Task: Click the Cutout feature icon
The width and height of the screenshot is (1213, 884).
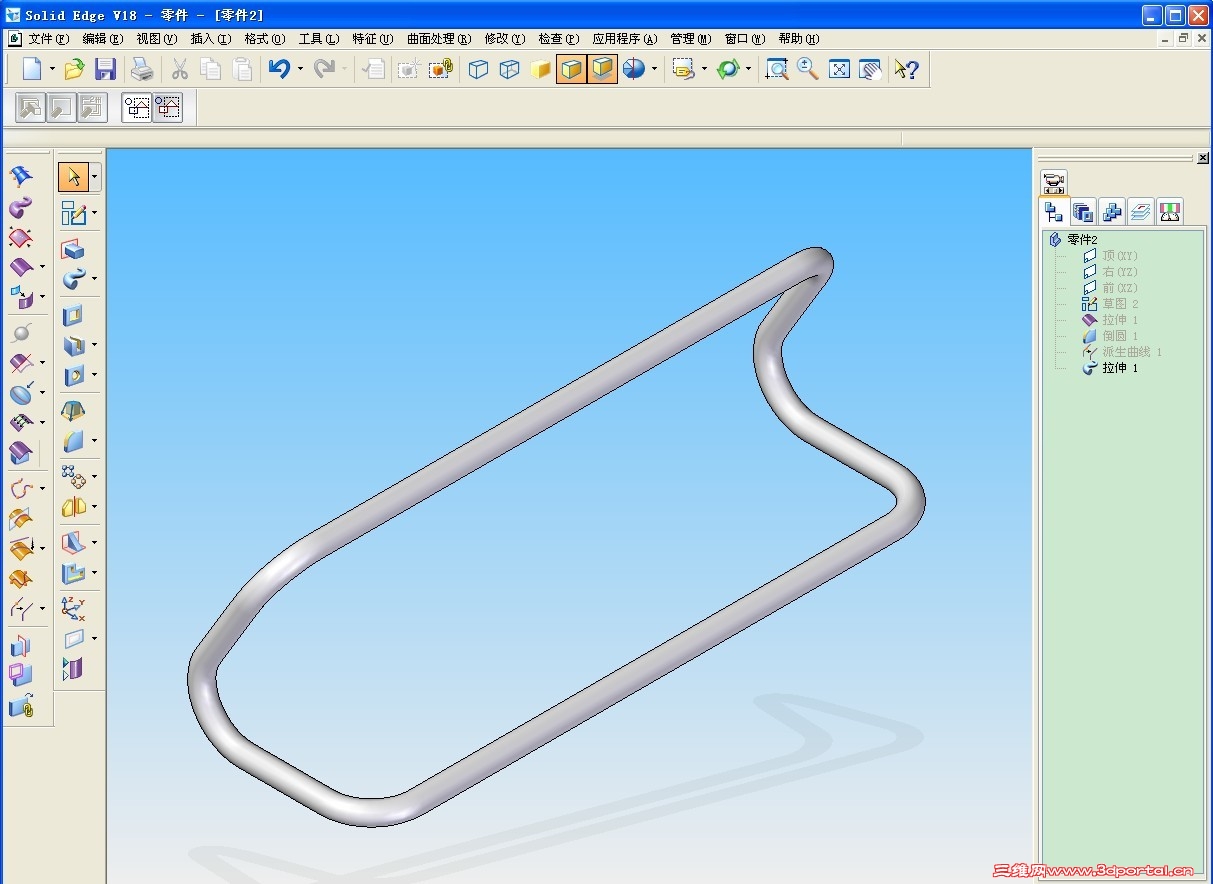Action: point(73,316)
